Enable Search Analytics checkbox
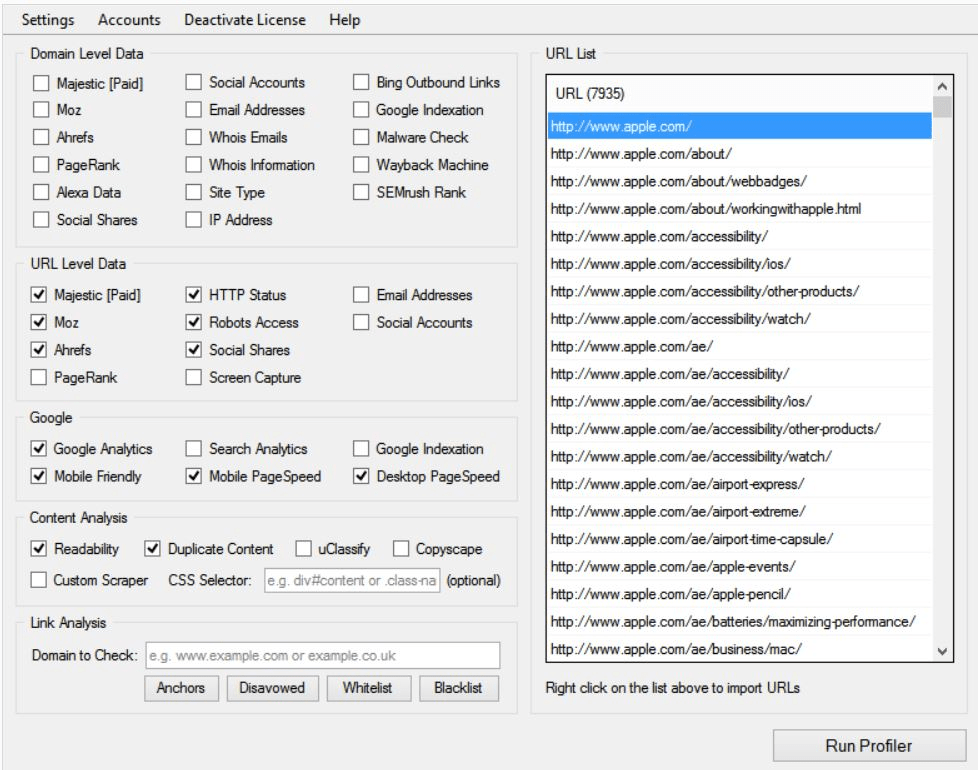This screenshot has height=770, width=978. pyautogui.click(x=193, y=448)
